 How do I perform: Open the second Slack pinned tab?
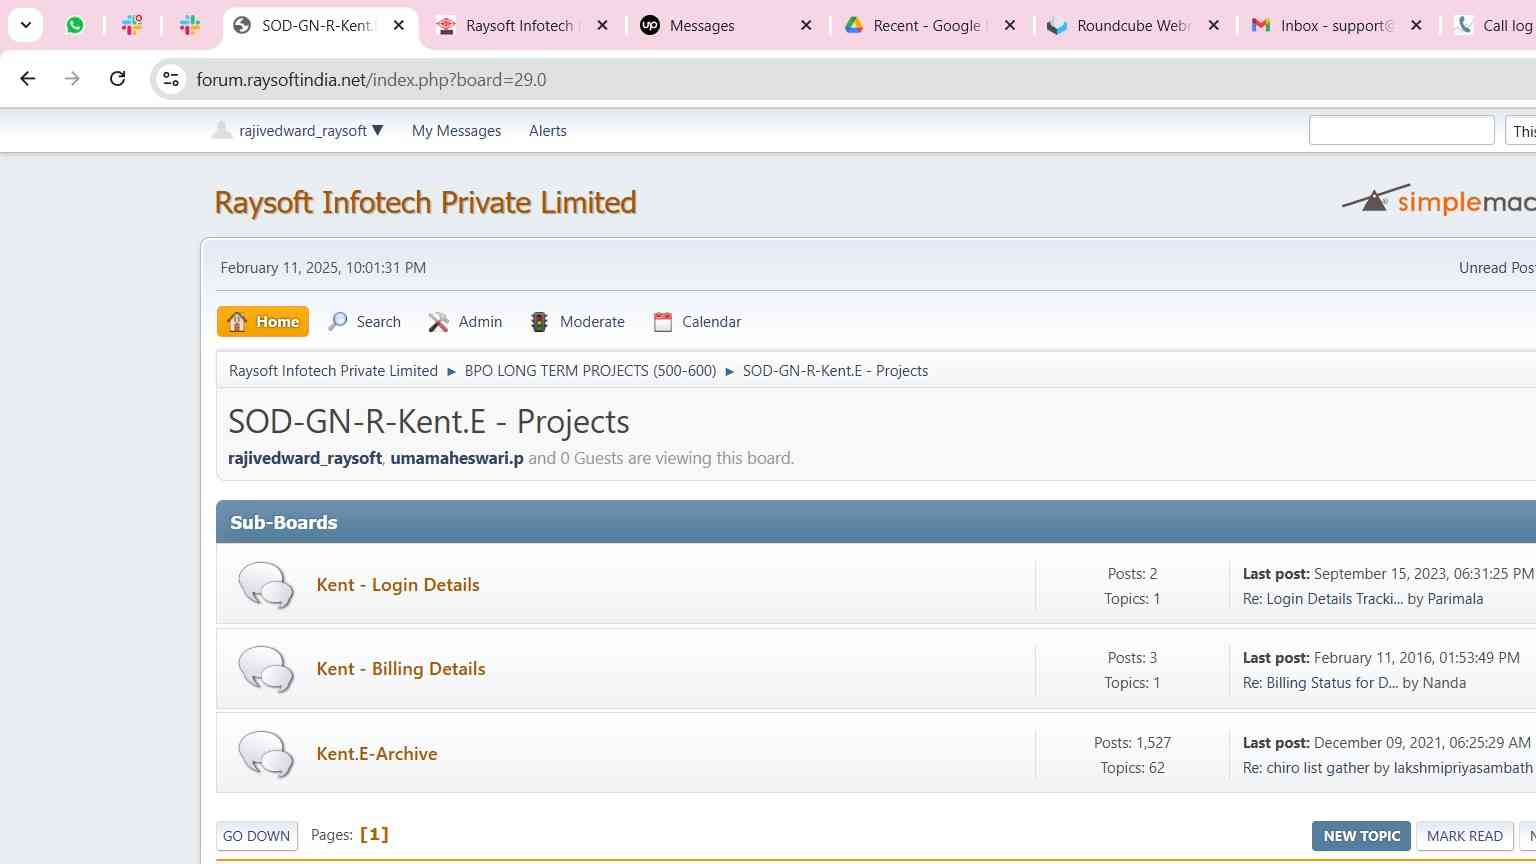click(x=190, y=25)
